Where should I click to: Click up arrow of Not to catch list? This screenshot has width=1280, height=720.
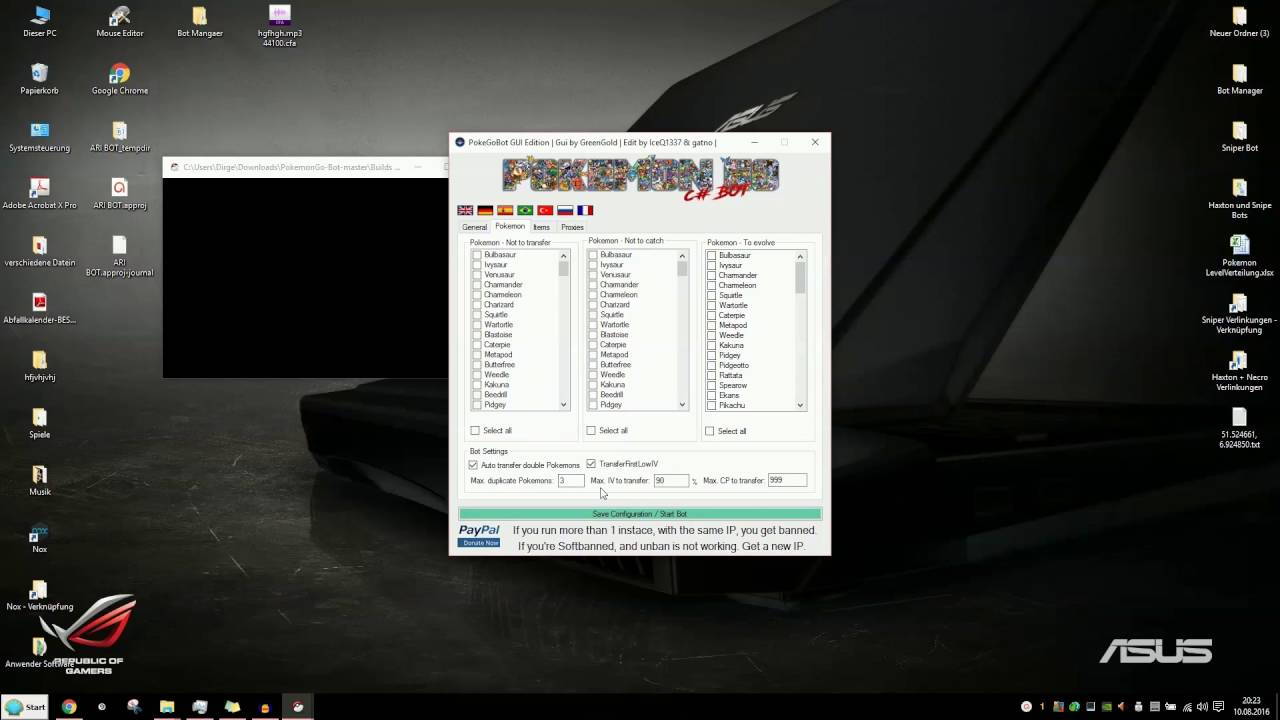coord(682,255)
